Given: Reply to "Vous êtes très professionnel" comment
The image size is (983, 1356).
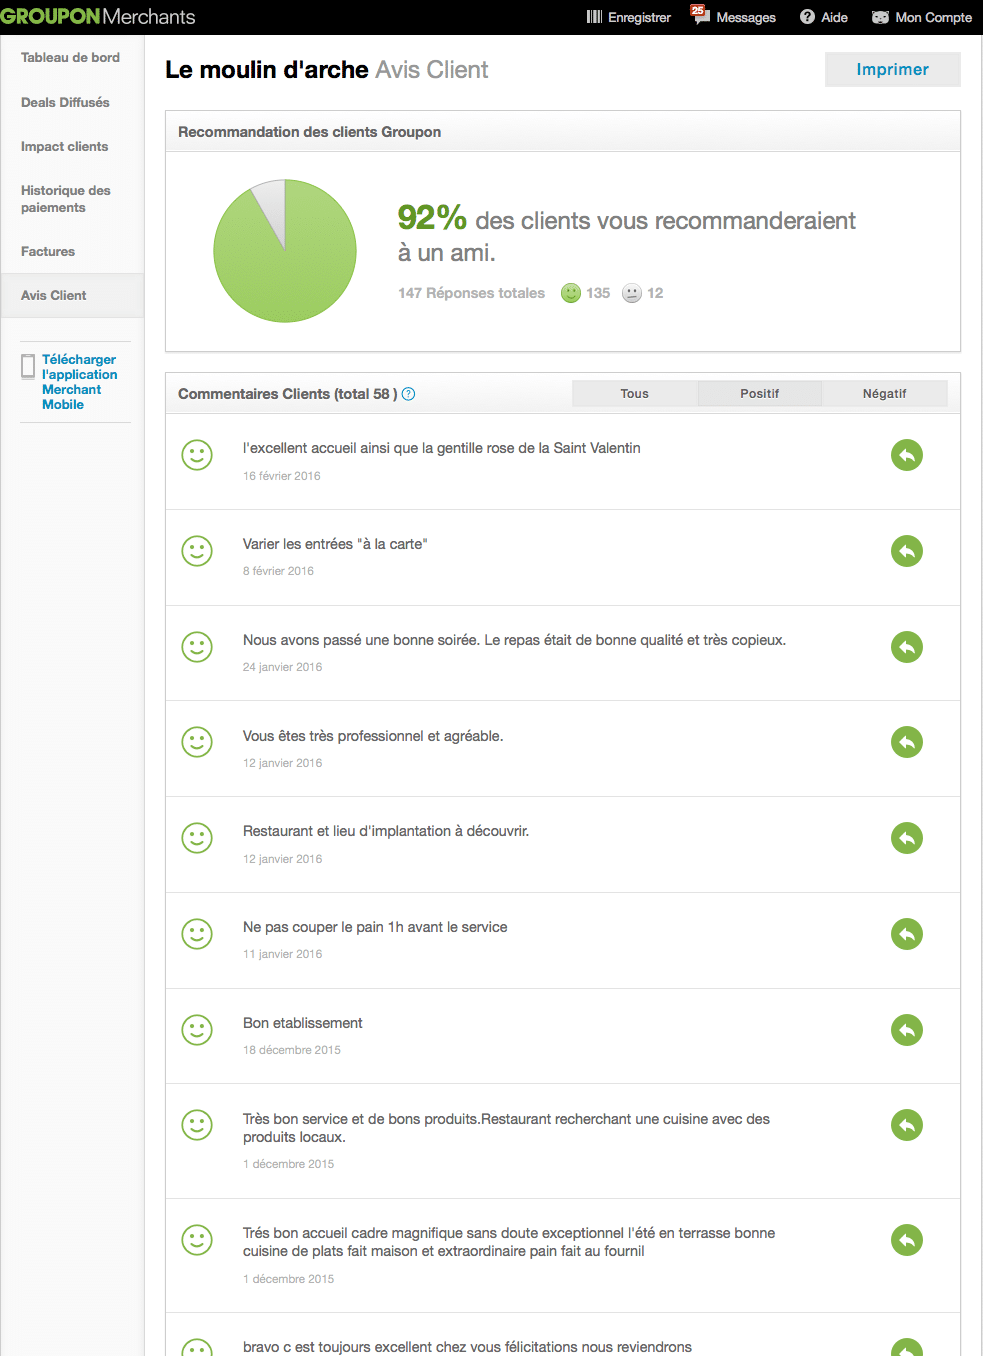Looking at the screenshot, I should click(906, 742).
